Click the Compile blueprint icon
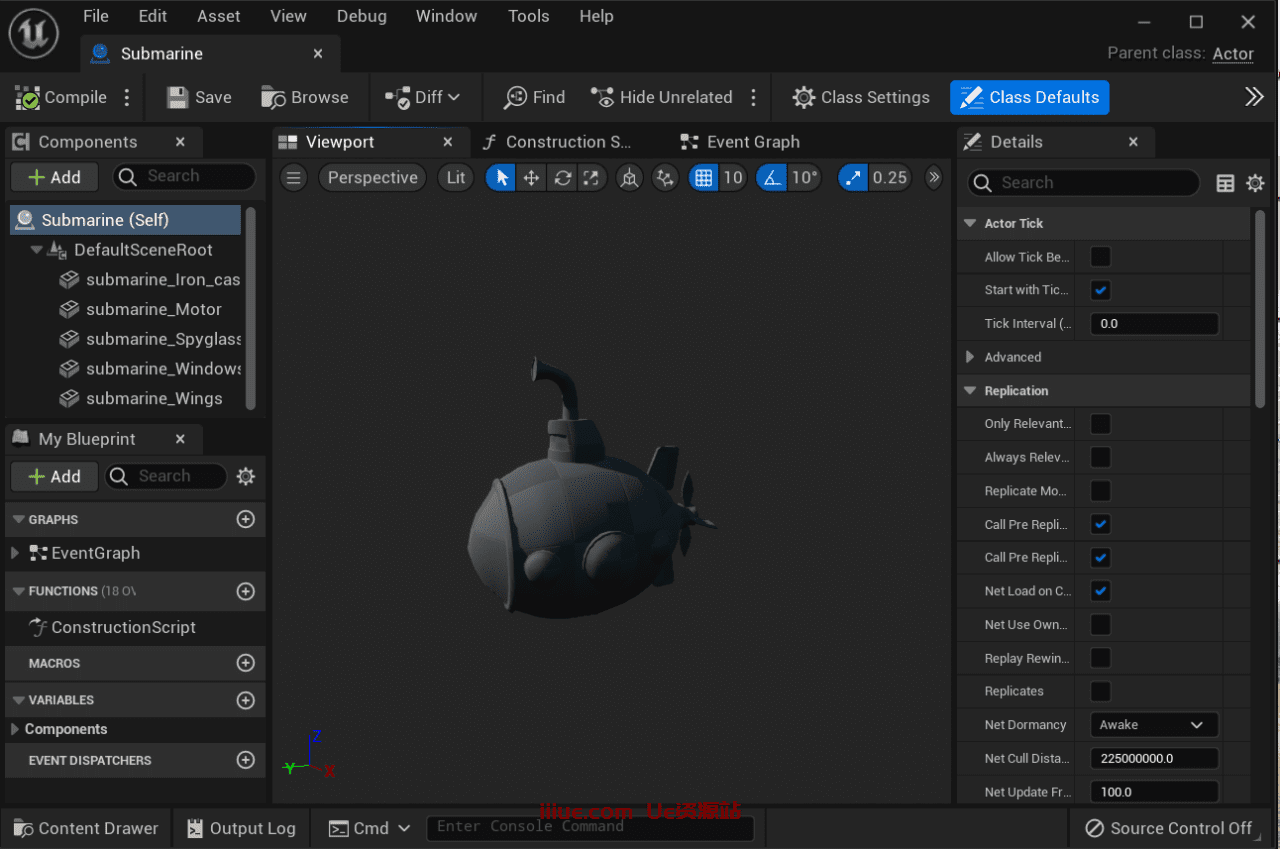Screen dimensions: 1280x849 tap(28, 98)
